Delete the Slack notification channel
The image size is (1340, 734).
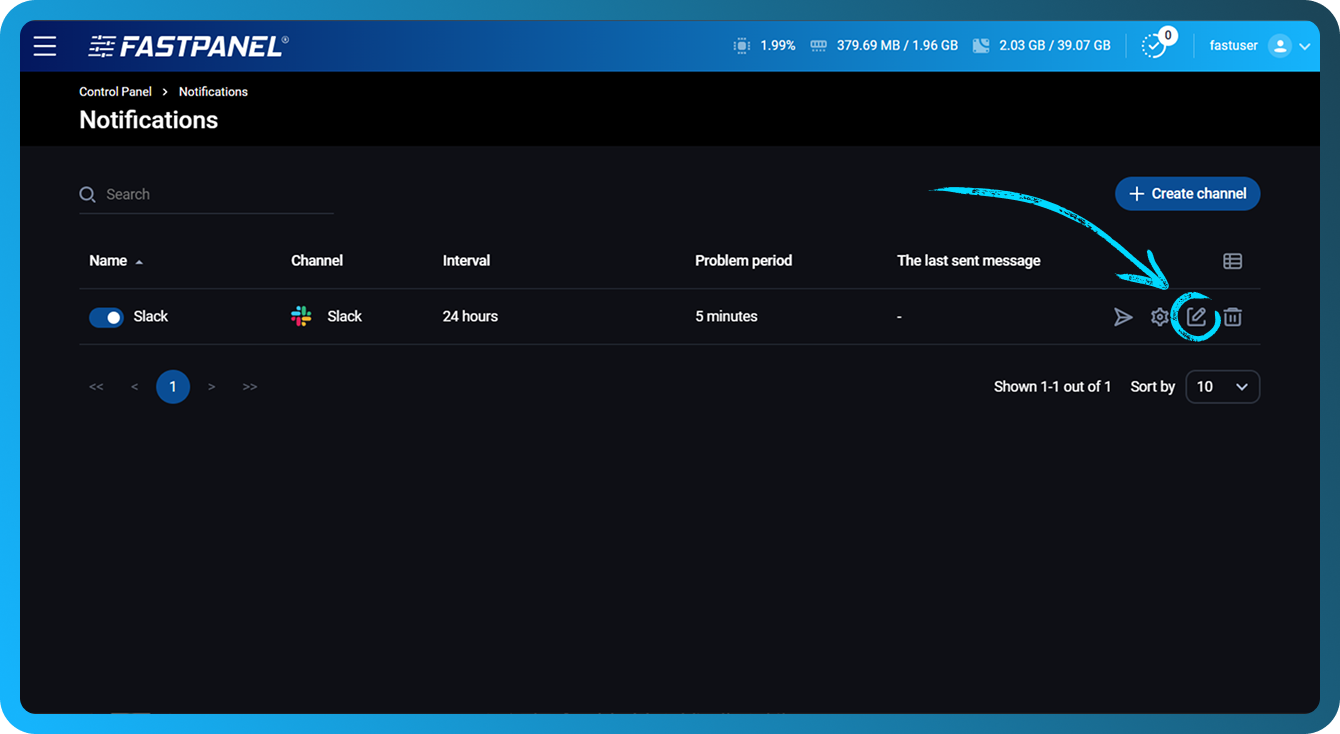click(x=1233, y=317)
